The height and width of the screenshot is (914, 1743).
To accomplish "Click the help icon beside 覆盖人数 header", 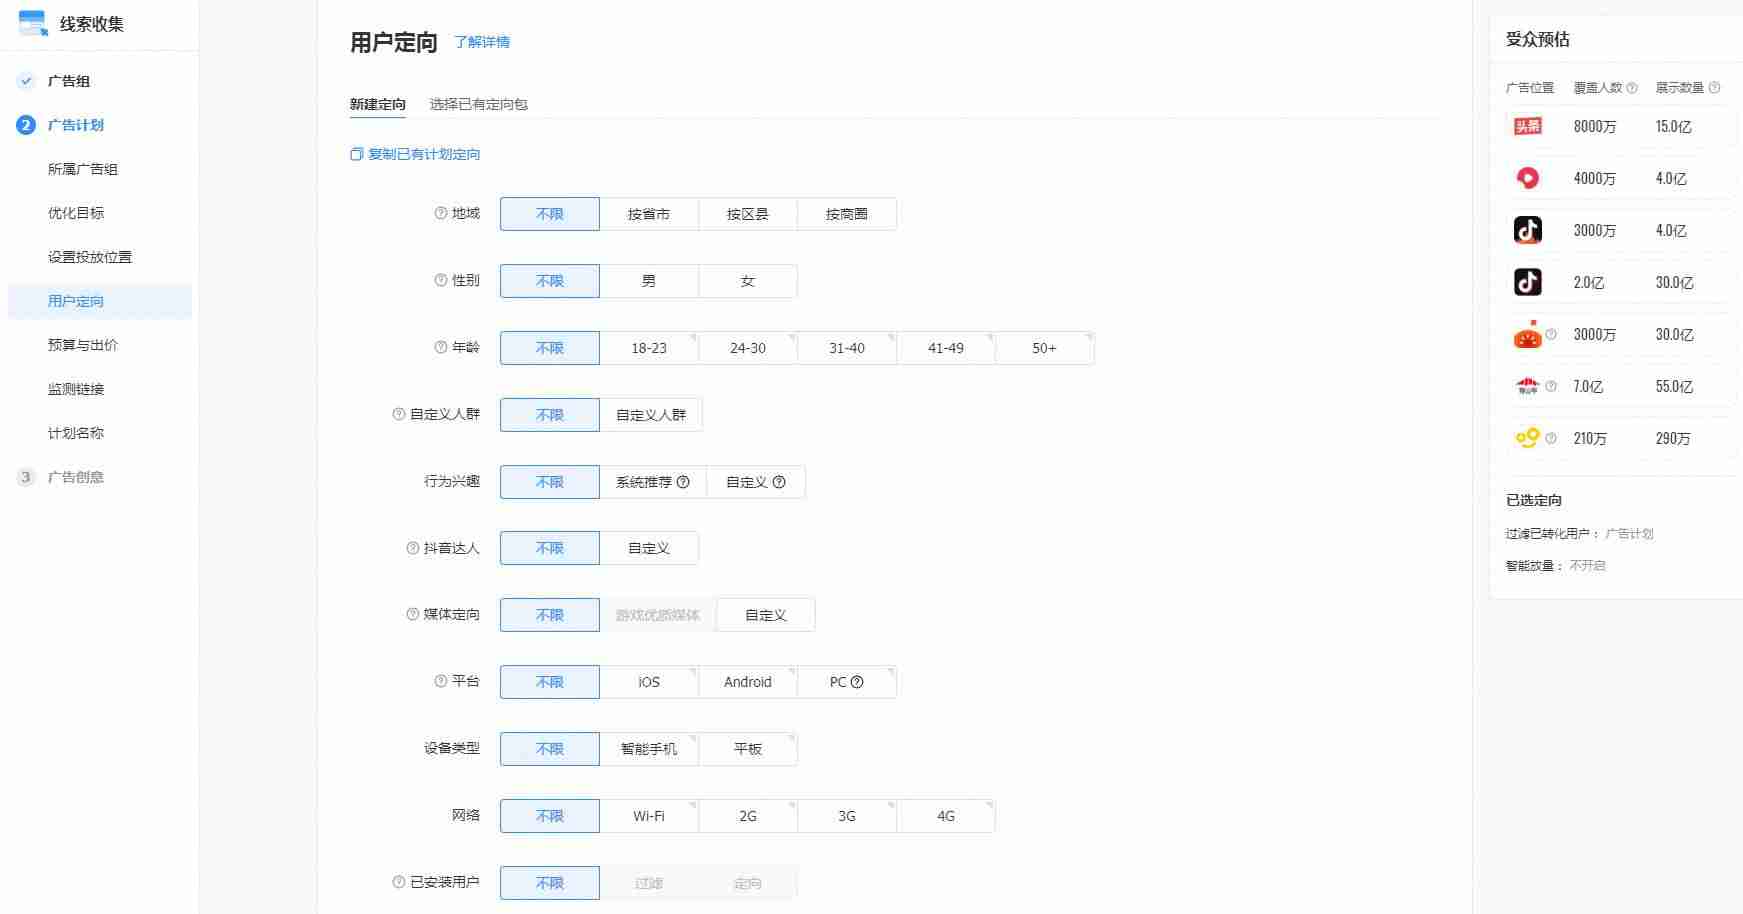I will [1632, 88].
